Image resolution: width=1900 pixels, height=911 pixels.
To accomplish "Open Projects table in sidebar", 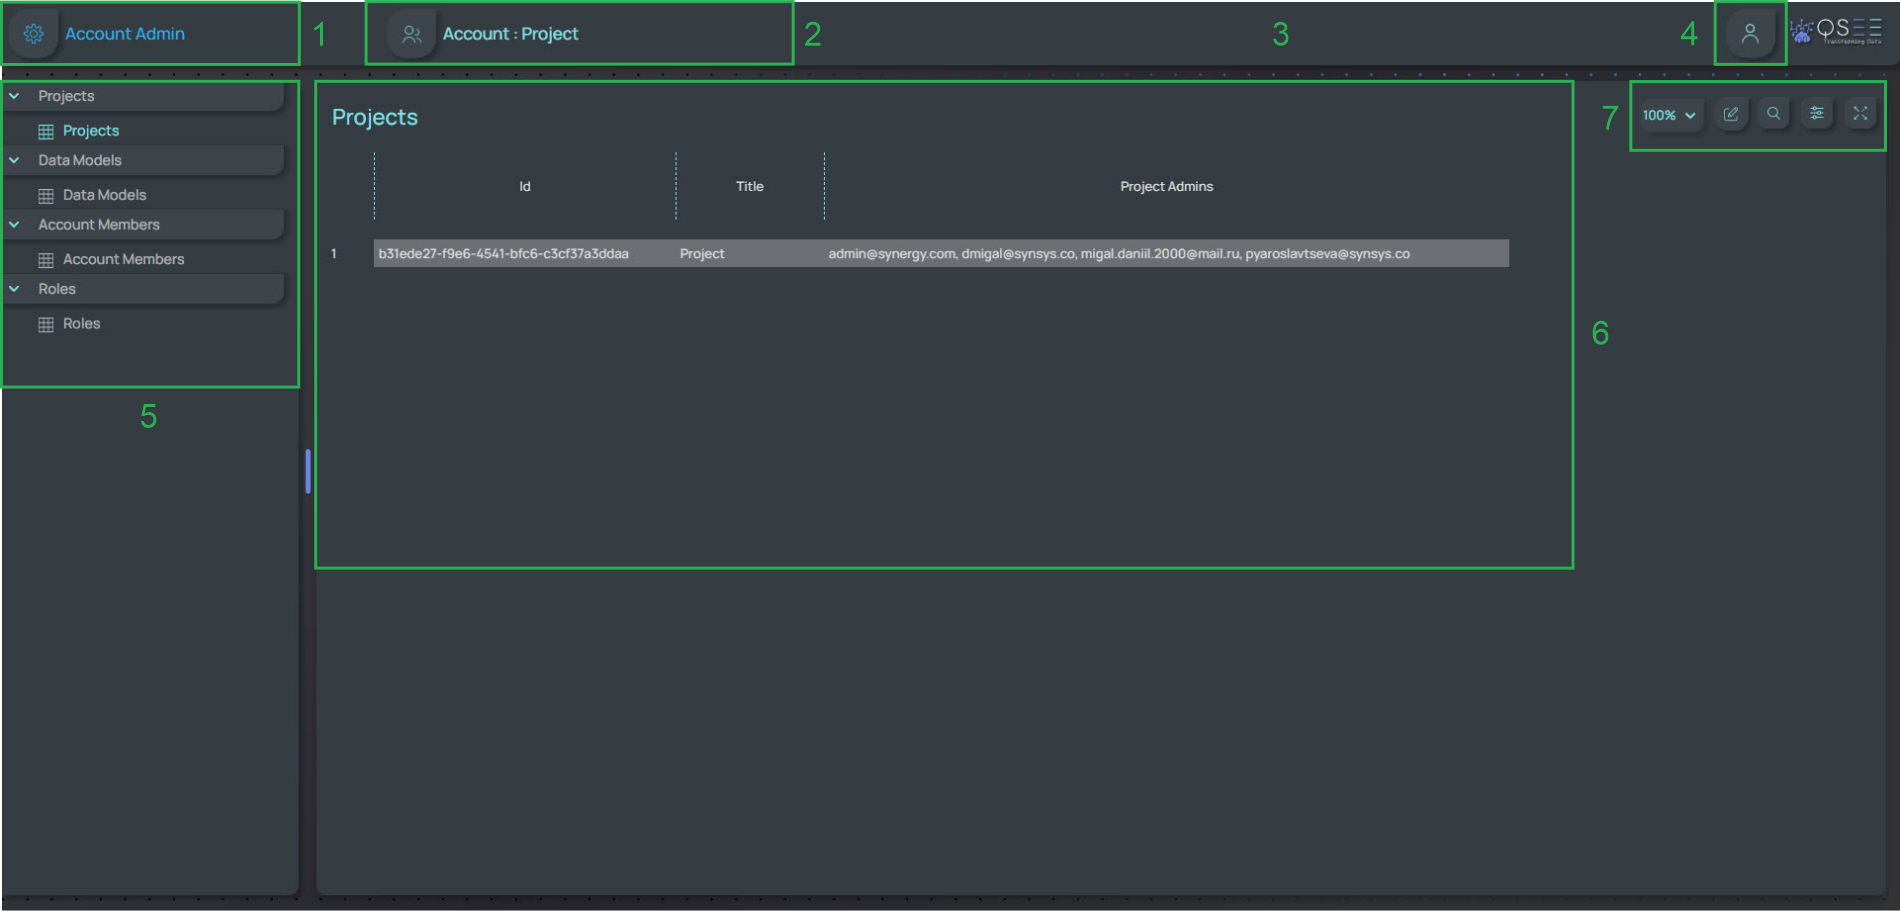I will coord(90,131).
